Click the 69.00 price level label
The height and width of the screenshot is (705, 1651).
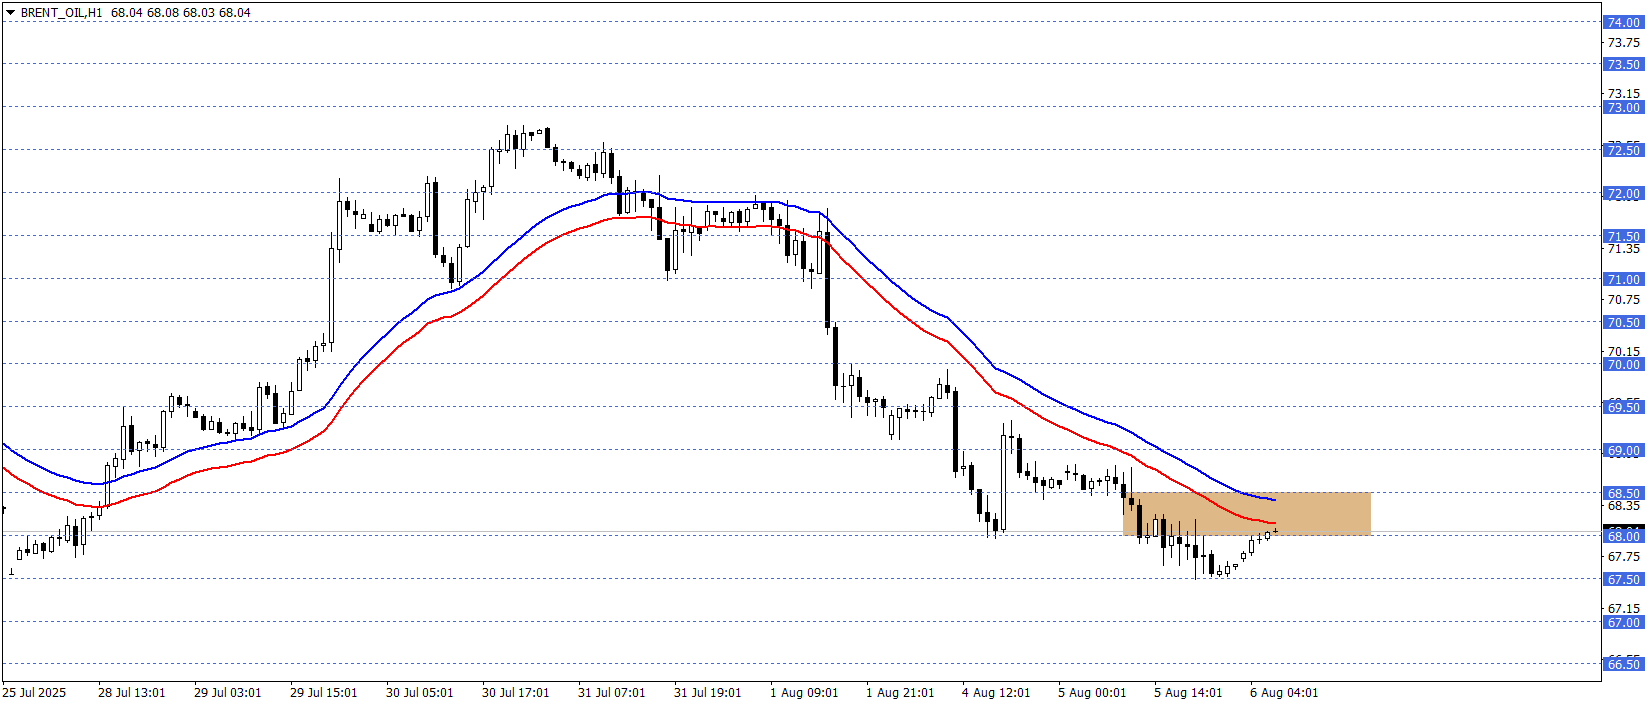click(1623, 450)
